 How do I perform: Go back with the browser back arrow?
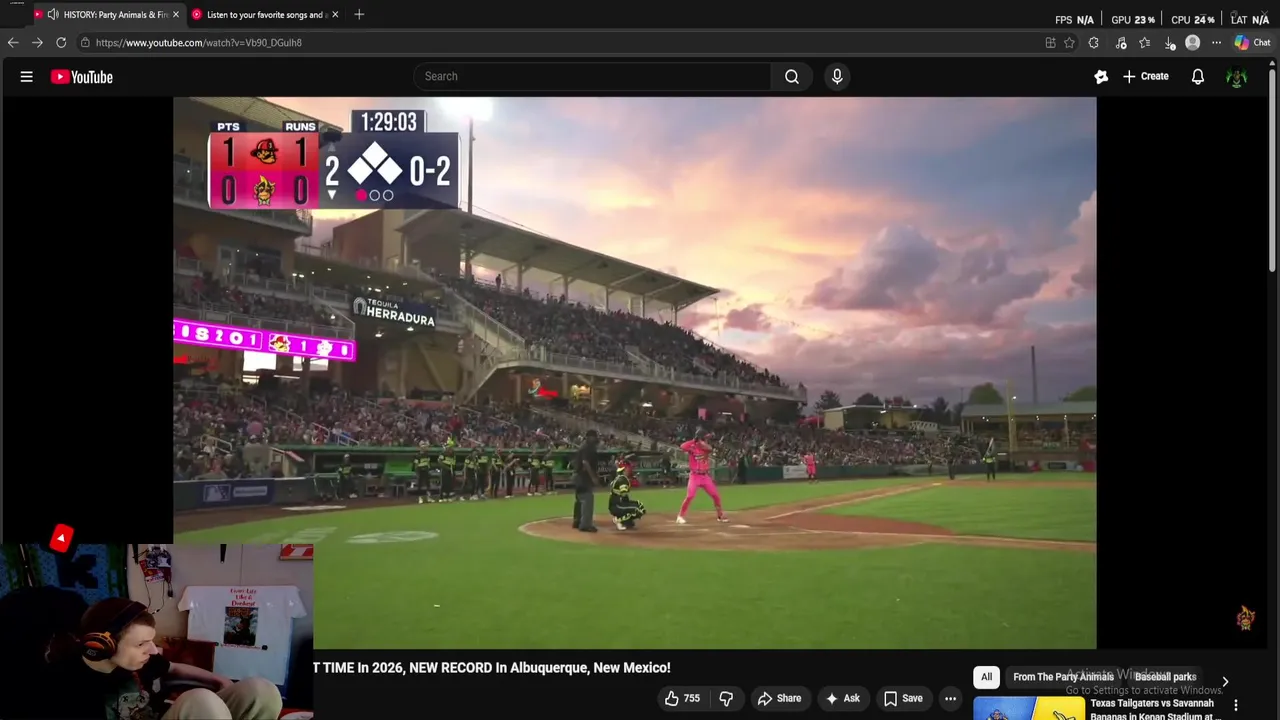click(x=13, y=42)
